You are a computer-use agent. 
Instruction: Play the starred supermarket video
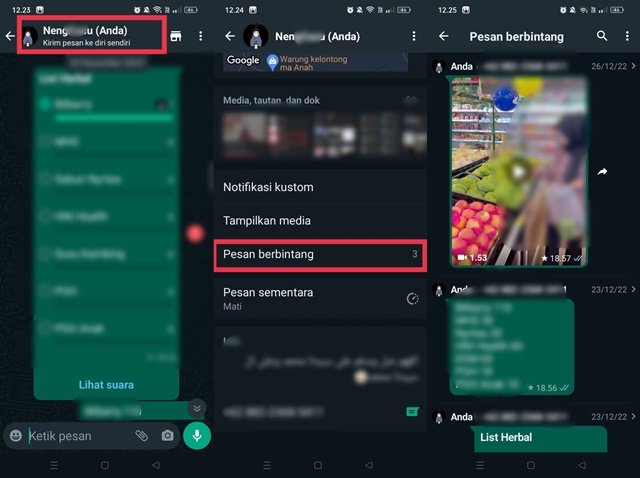pyautogui.click(x=519, y=172)
